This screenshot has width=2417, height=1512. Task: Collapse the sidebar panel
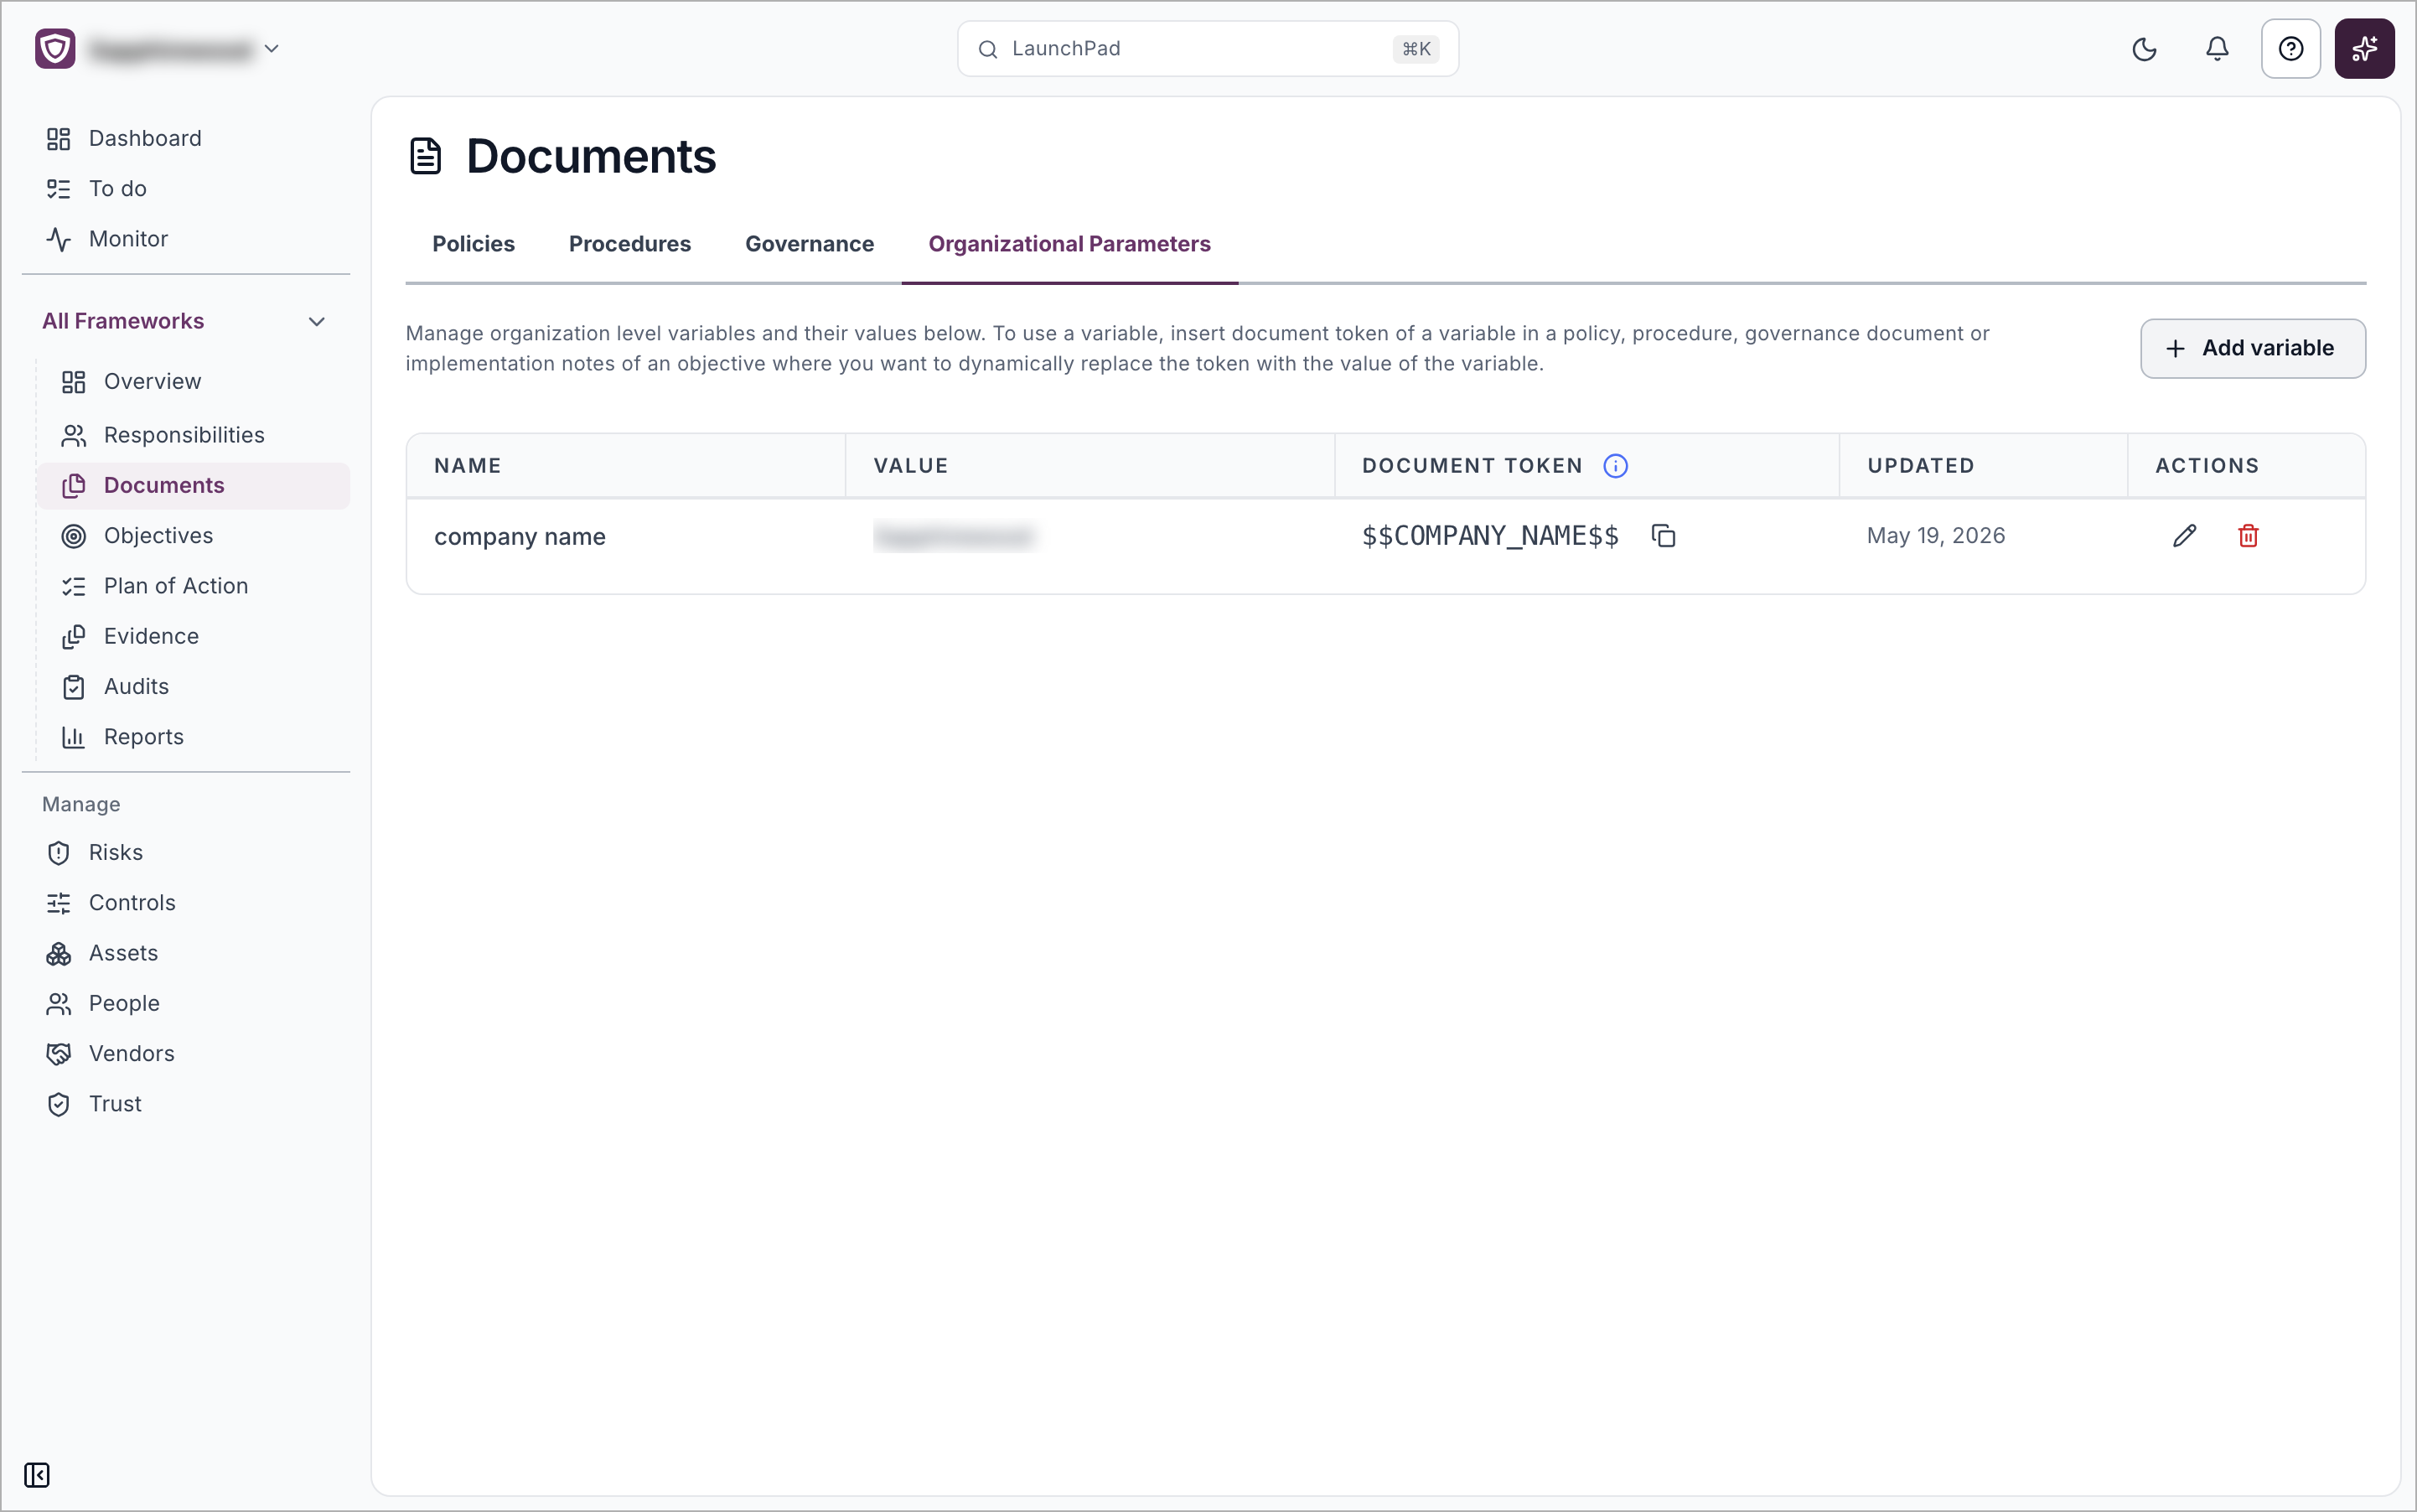37,1475
